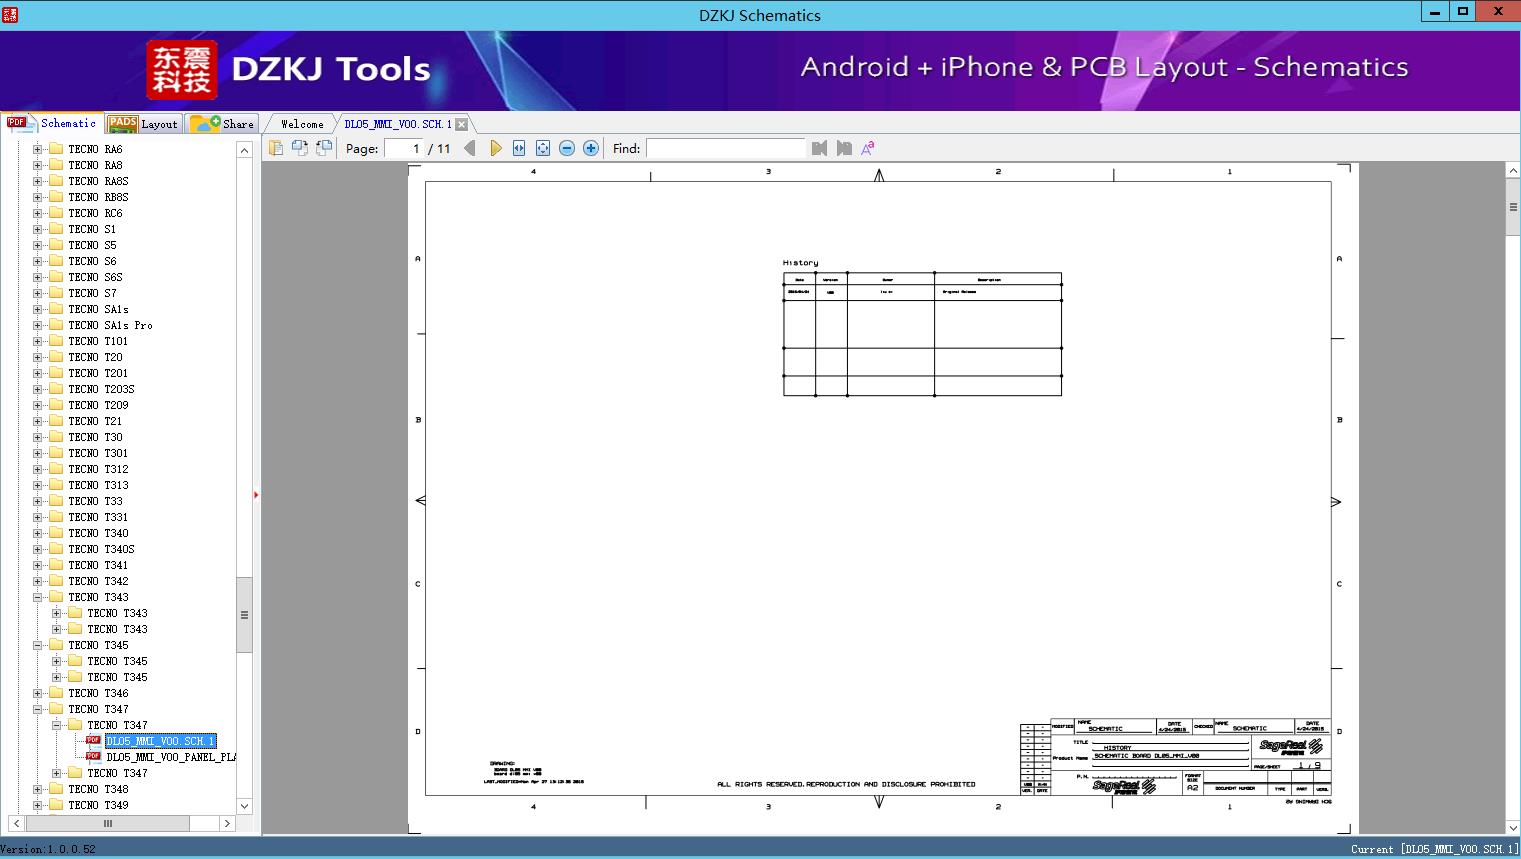The width and height of the screenshot is (1521, 859).
Task: Click the second overlapping-pages toolbar icon
Action: [x=300, y=148]
